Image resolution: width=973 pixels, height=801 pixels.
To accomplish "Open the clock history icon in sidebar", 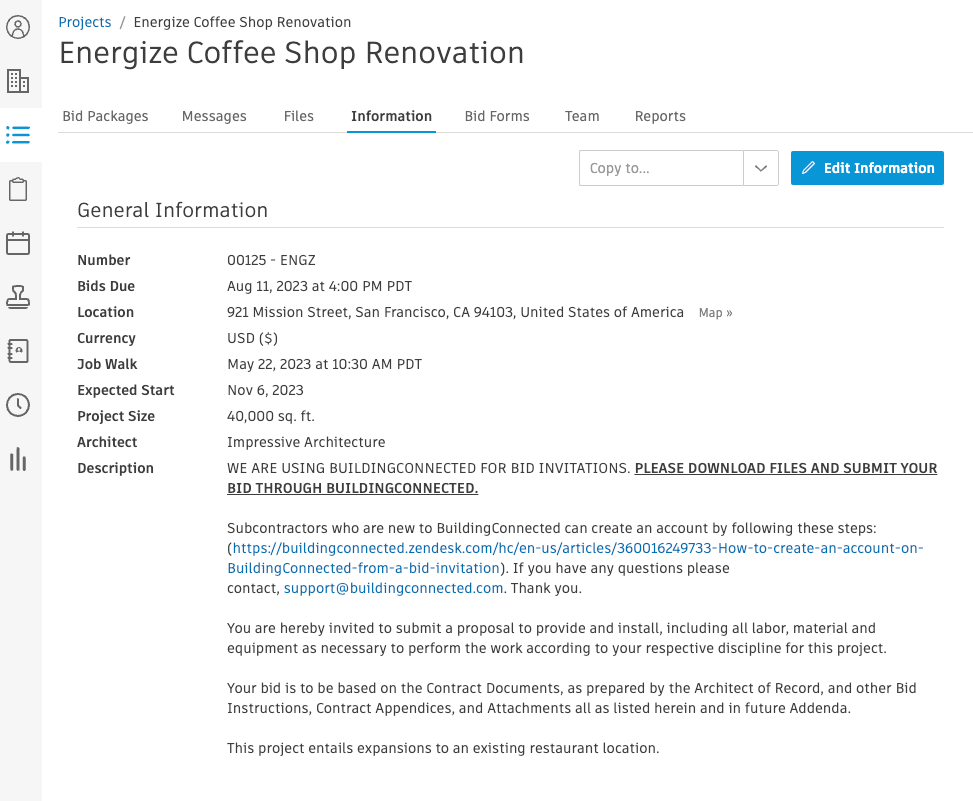I will click(x=18, y=405).
